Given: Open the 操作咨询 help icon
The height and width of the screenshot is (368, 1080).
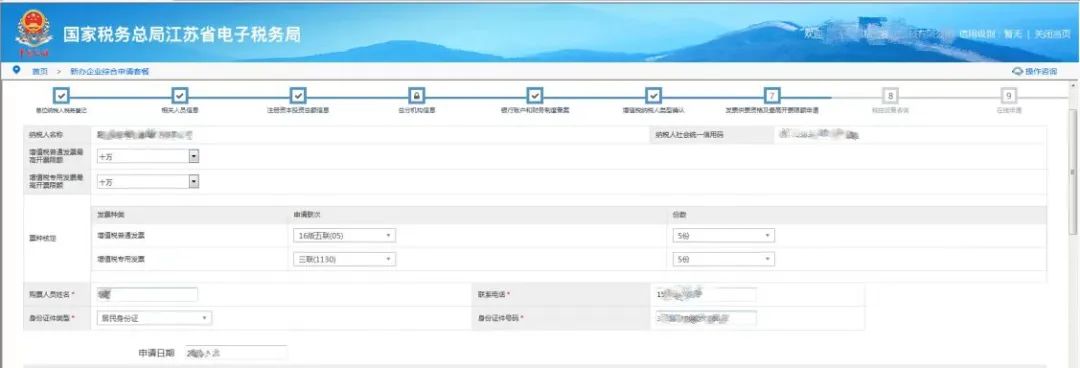Looking at the screenshot, I should coord(1017,72).
